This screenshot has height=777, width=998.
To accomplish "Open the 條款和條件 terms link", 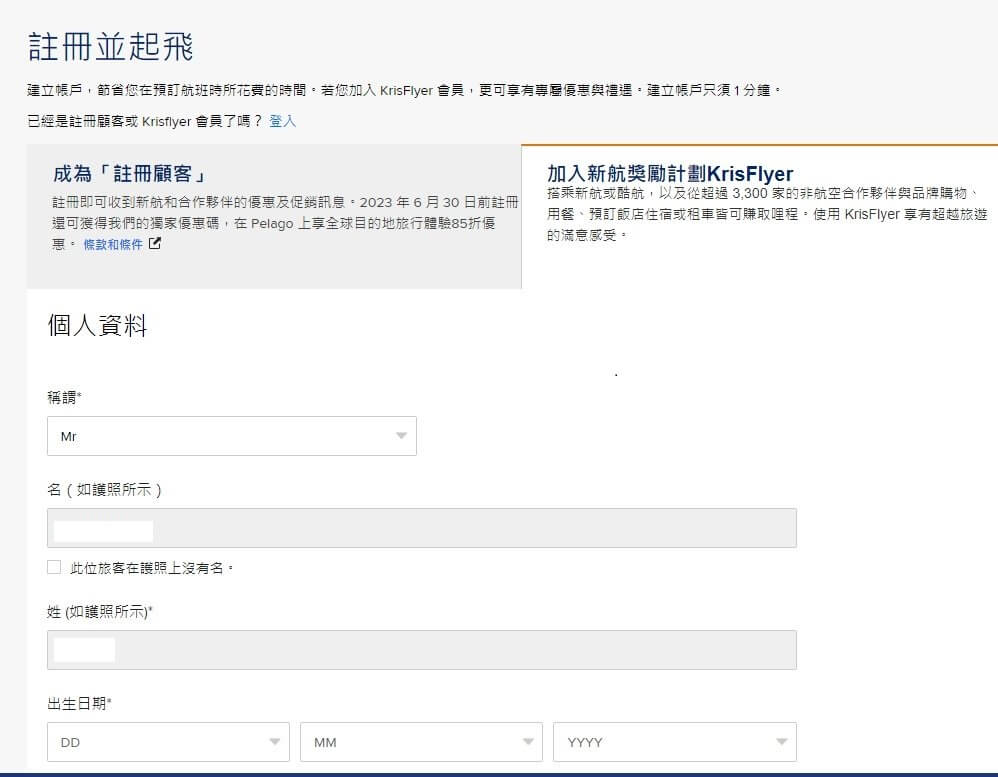I will tap(112, 243).
